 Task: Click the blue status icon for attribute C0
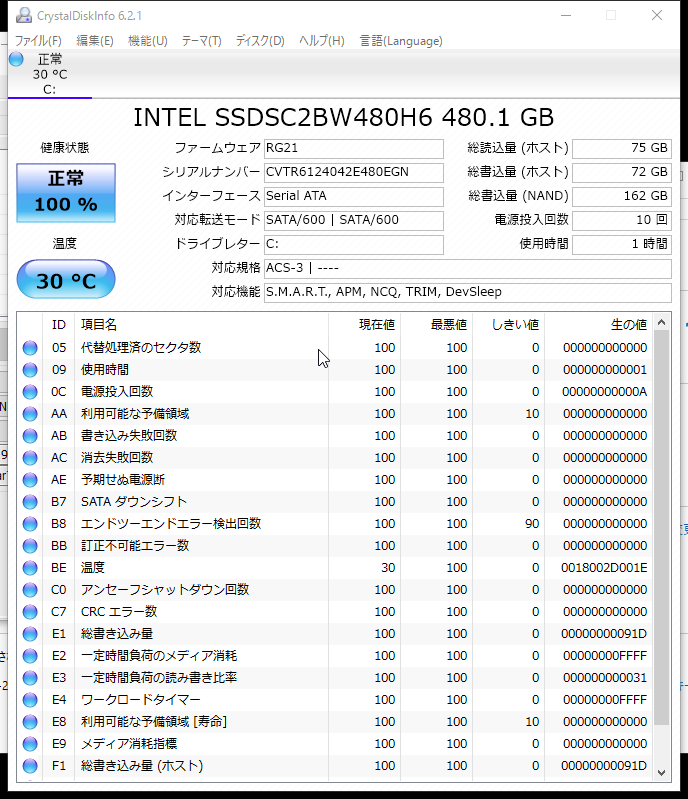(30, 590)
